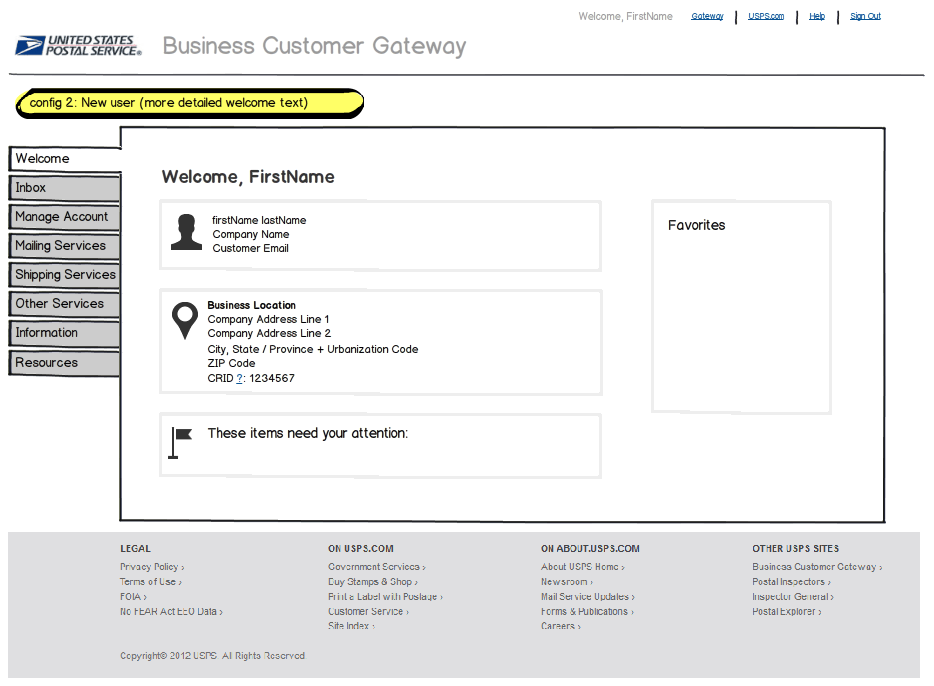Click the 'City, State / Province' line
The height and width of the screenshot is (686, 934).
coord(313,349)
